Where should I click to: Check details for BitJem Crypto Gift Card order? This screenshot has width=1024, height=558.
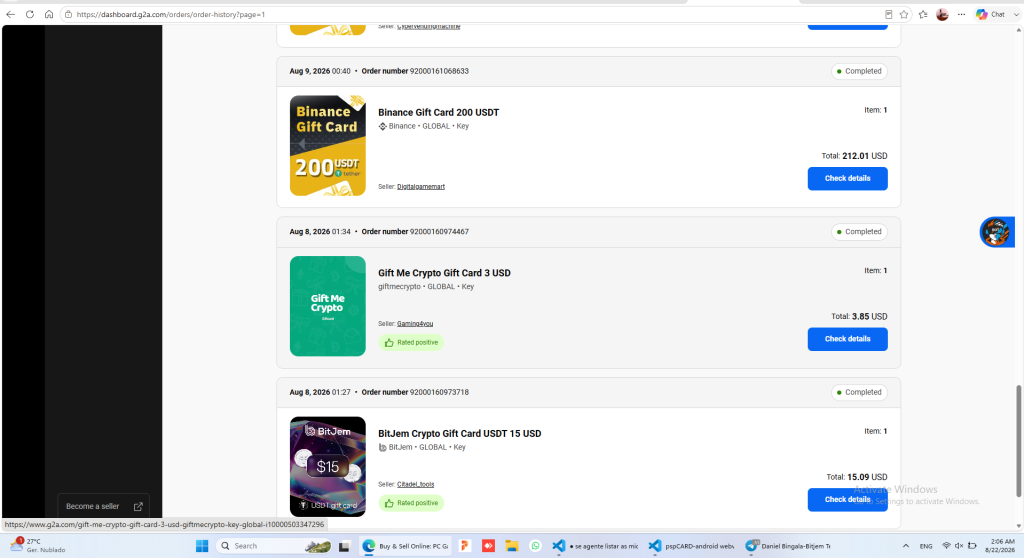click(847, 500)
